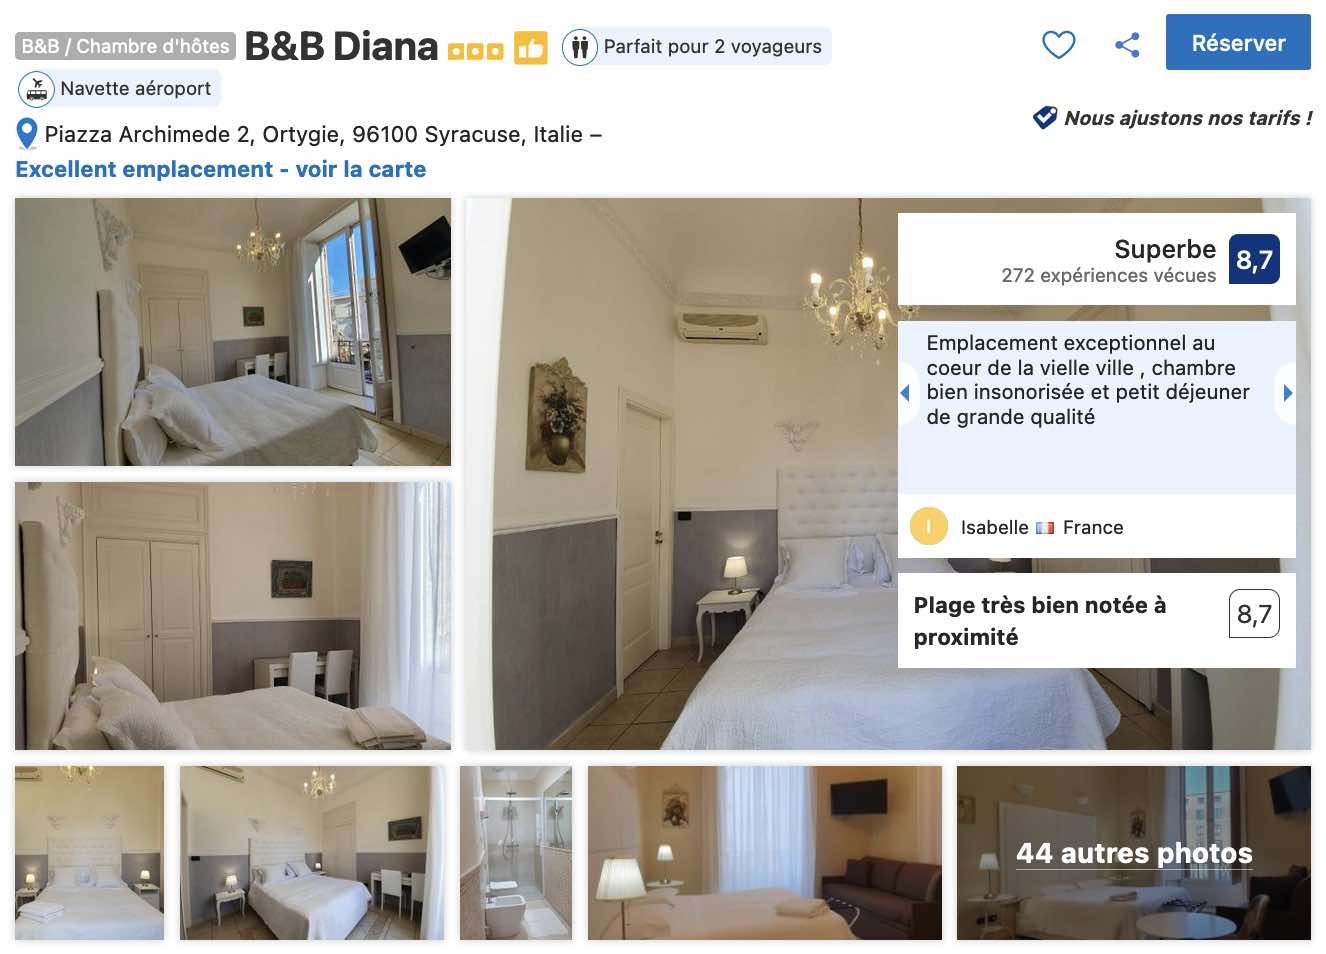Click the share icon
The height and width of the screenshot is (954, 1326).
pyautogui.click(x=1127, y=44)
